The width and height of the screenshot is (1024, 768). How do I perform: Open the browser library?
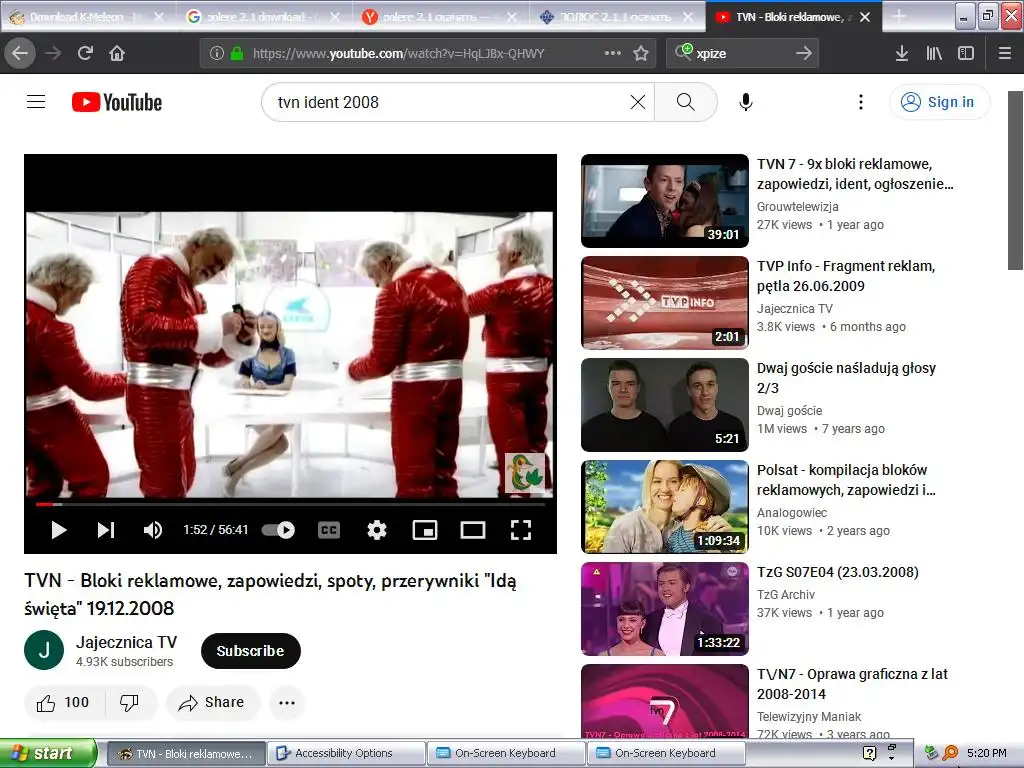934,53
